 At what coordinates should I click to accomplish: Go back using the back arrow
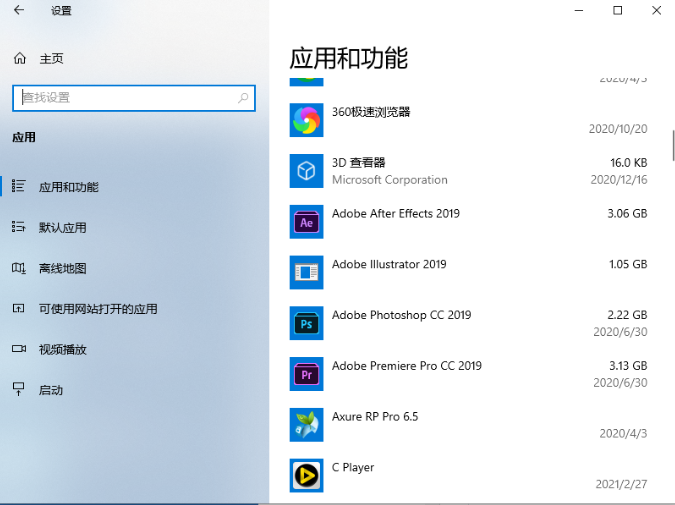click(19, 11)
